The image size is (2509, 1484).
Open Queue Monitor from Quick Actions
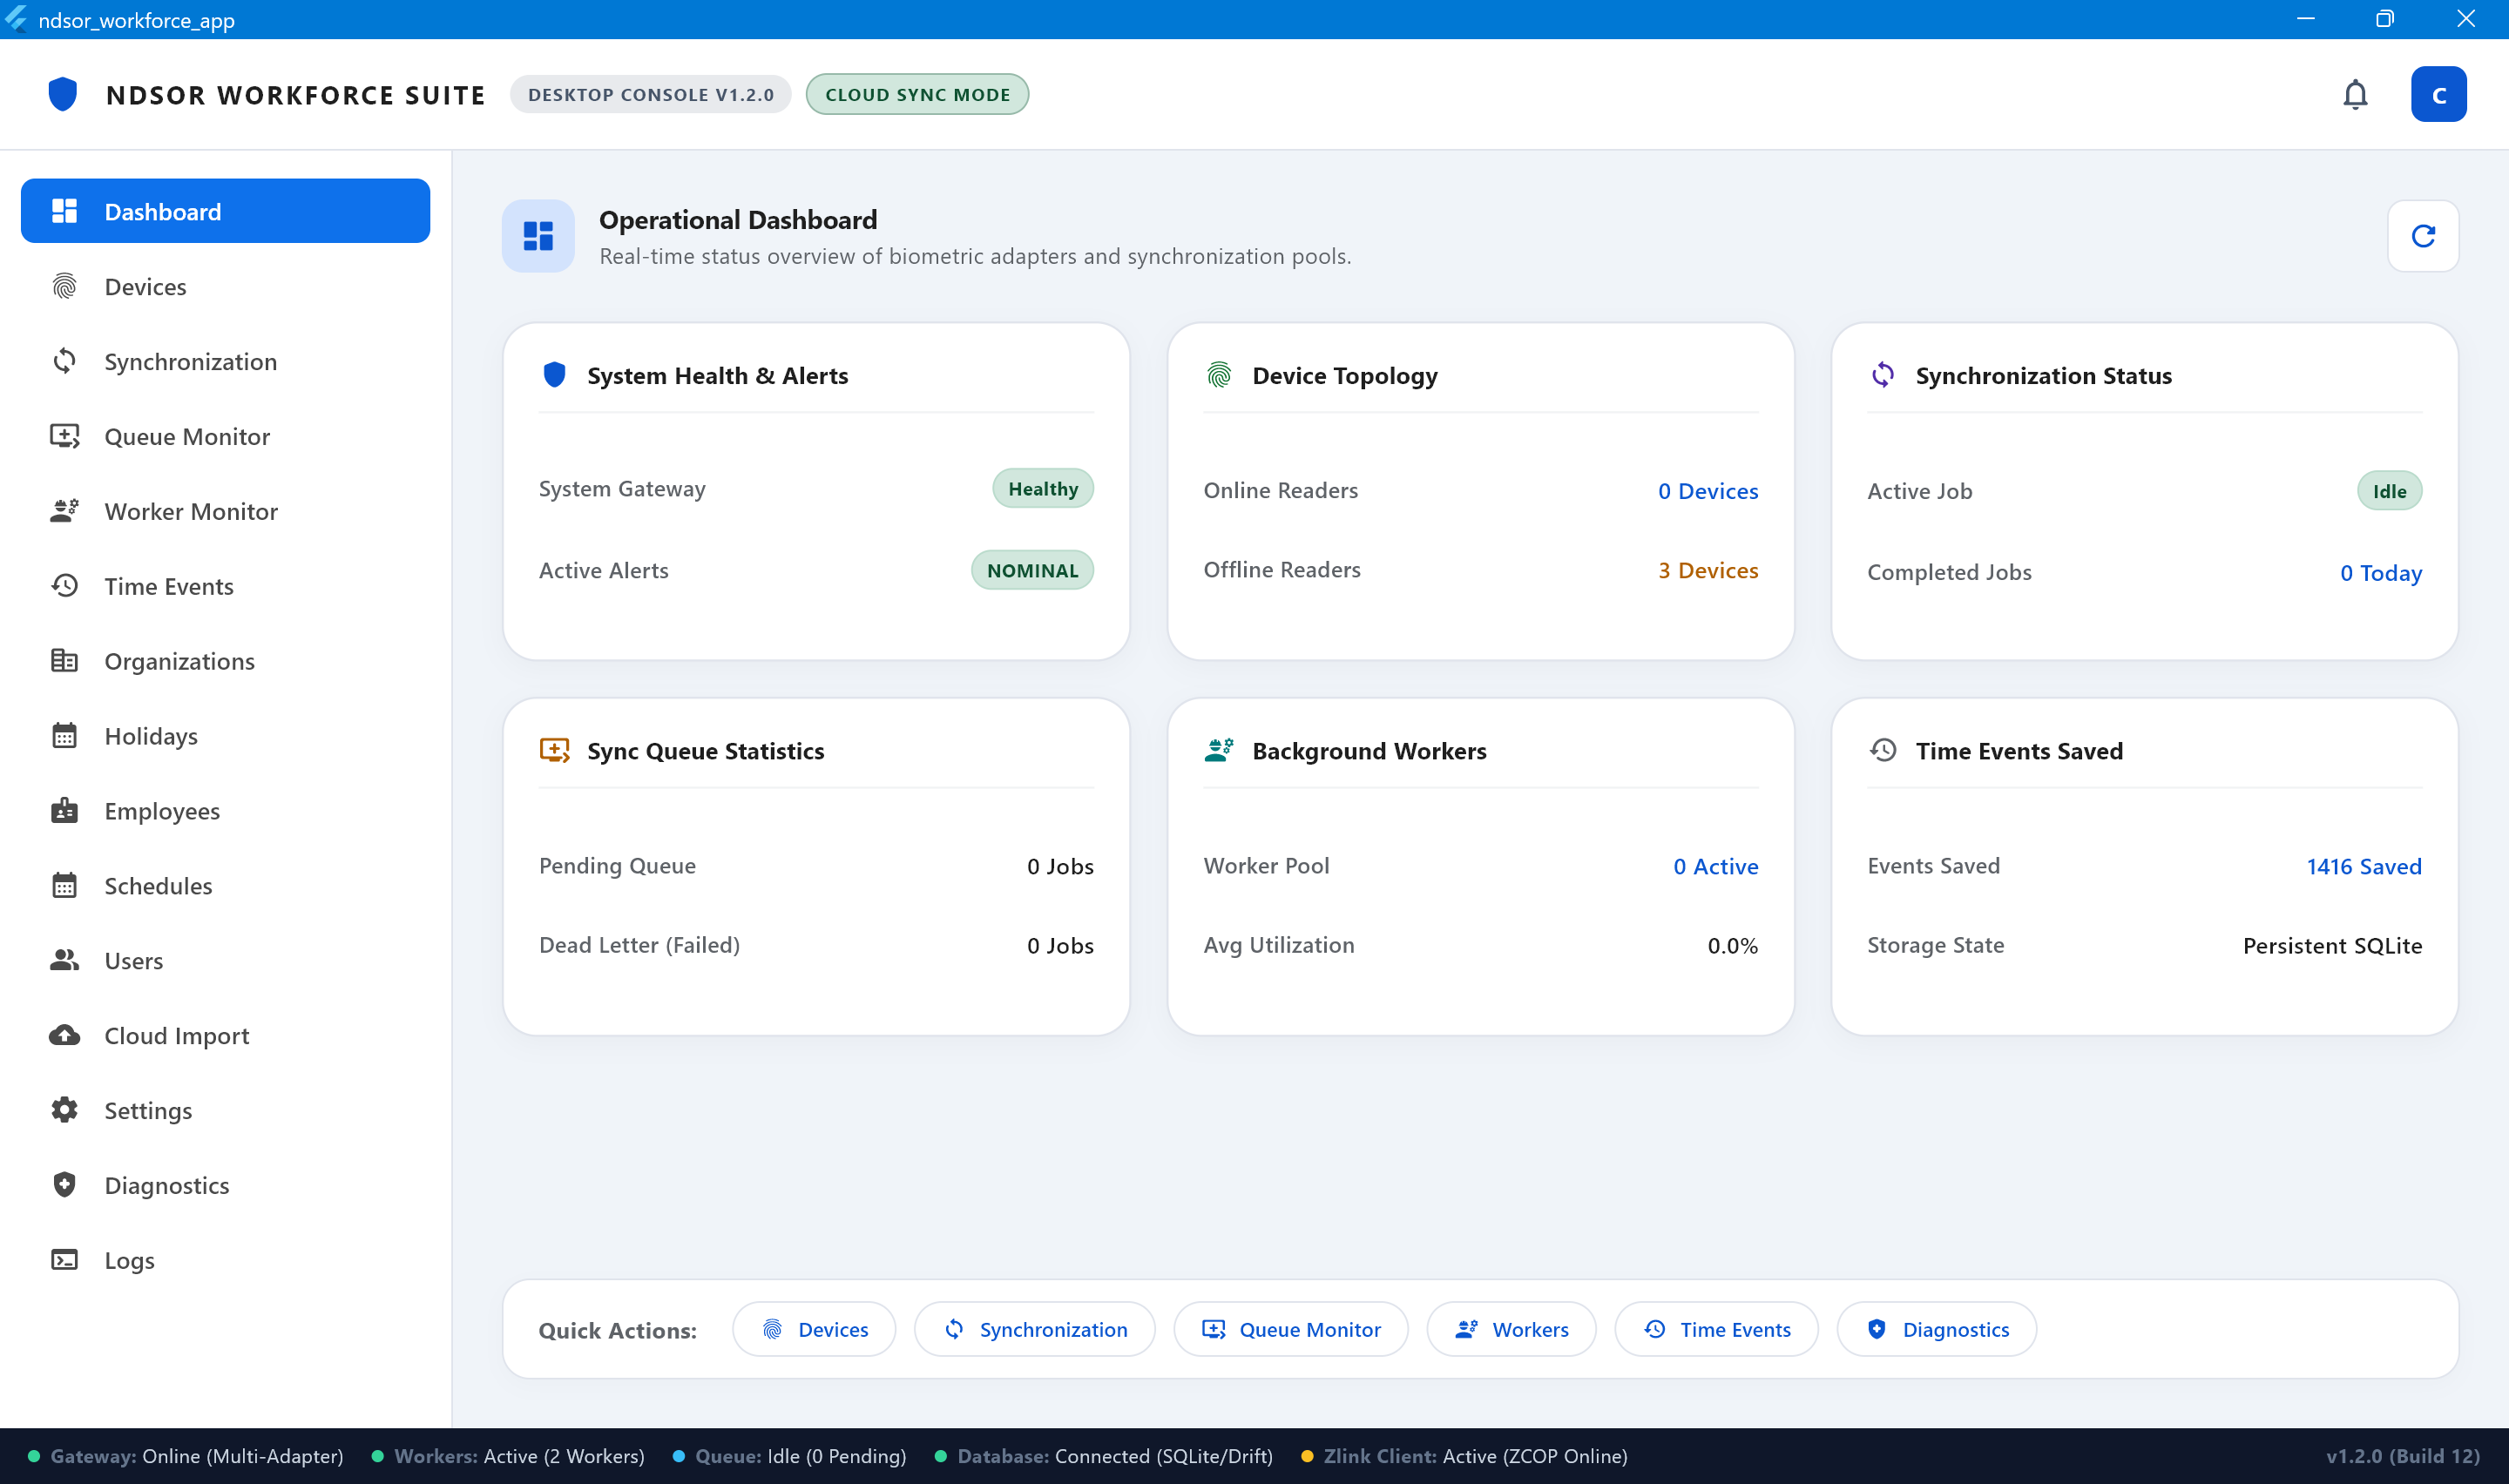[1290, 1329]
